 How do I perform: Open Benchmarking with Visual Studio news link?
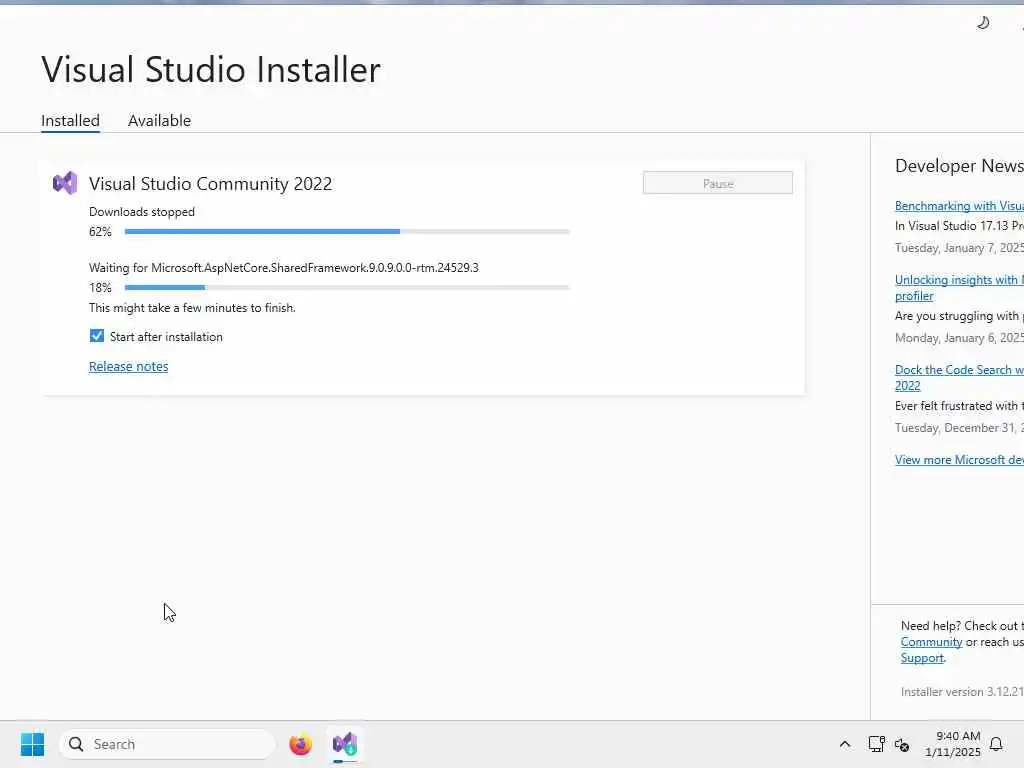pyautogui.click(x=959, y=206)
